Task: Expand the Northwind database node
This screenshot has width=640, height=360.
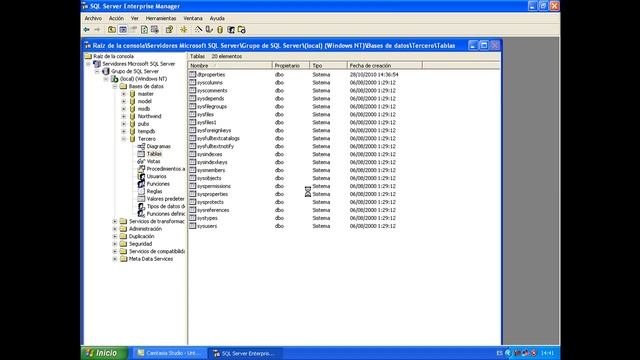Action: [124, 116]
